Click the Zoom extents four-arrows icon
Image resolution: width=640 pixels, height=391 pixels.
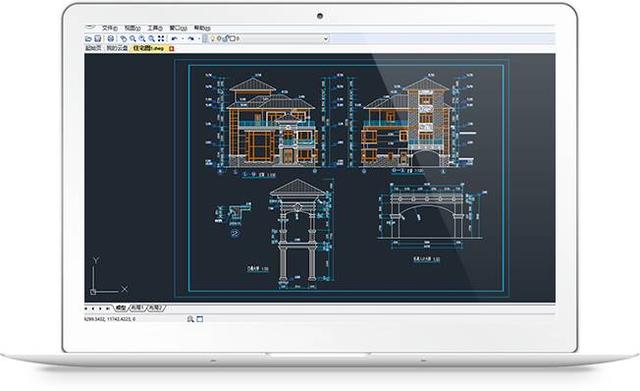(161, 39)
